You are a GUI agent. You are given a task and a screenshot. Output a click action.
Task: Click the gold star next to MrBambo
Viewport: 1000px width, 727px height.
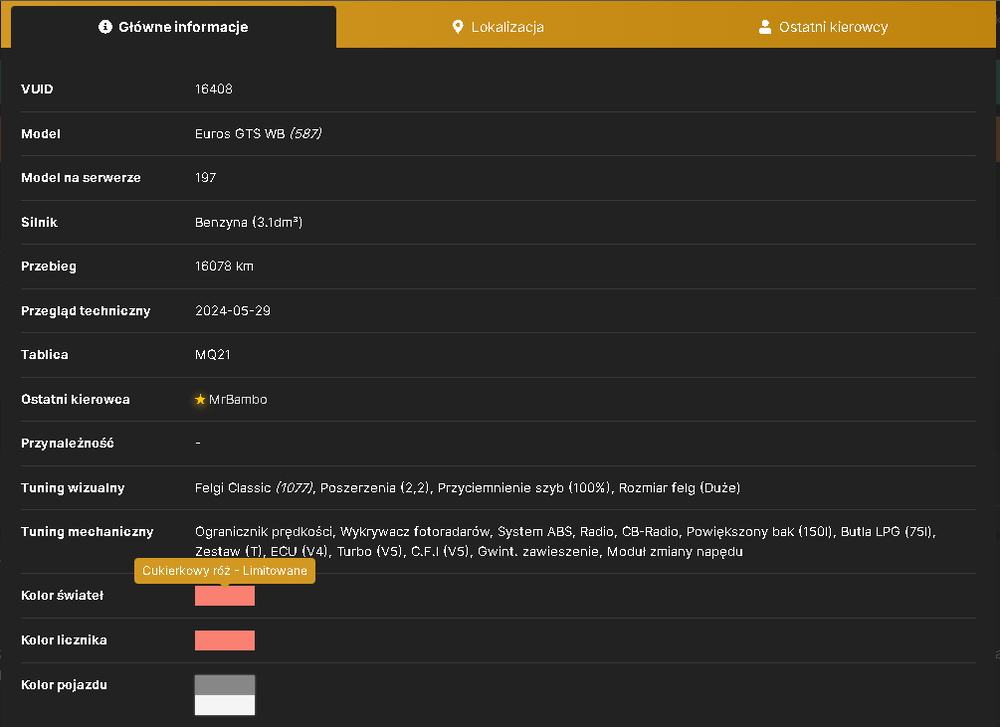(200, 399)
